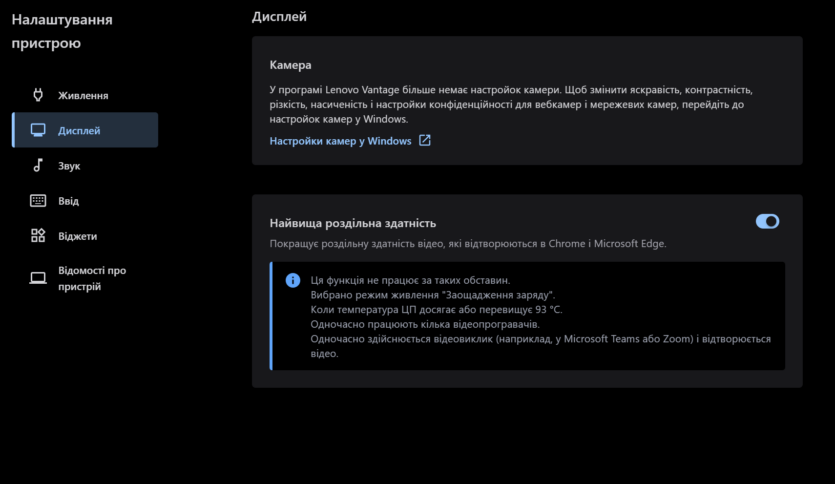Select the Дисплей sidebar label
This screenshot has width=835, height=484.
pyautogui.click(x=79, y=130)
